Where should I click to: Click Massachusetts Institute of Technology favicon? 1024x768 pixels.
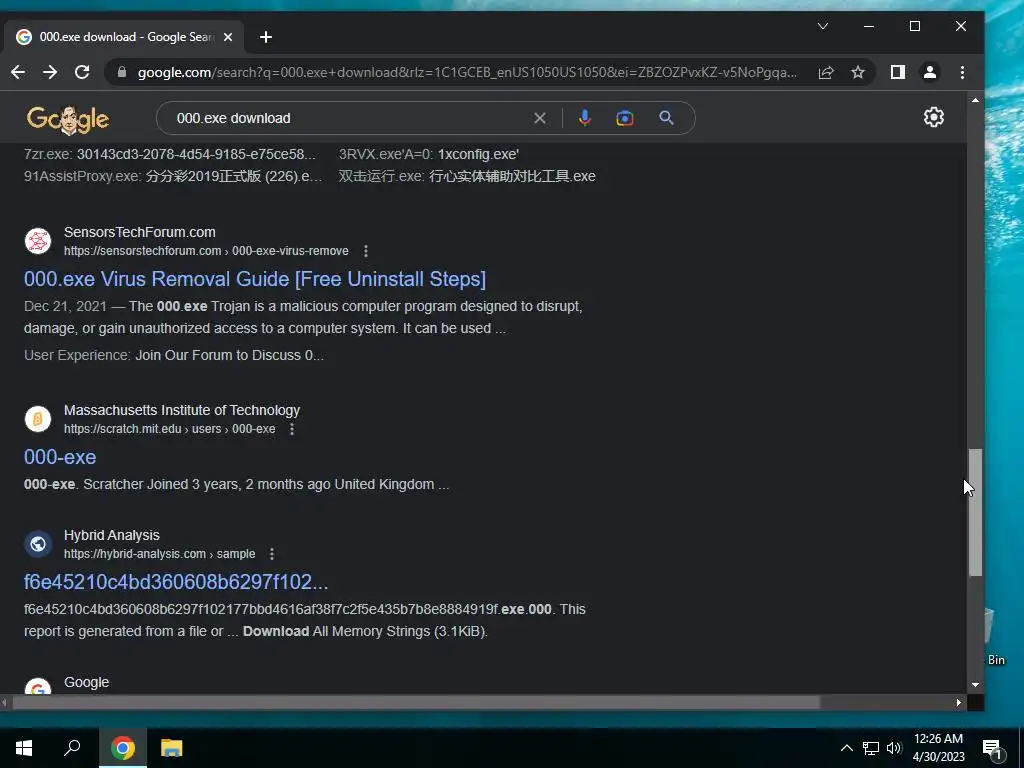pos(38,419)
